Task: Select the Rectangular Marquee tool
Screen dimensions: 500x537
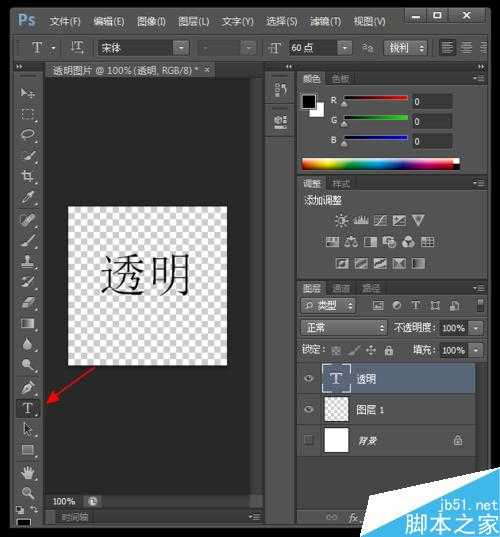Action: [x=27, y=114]
